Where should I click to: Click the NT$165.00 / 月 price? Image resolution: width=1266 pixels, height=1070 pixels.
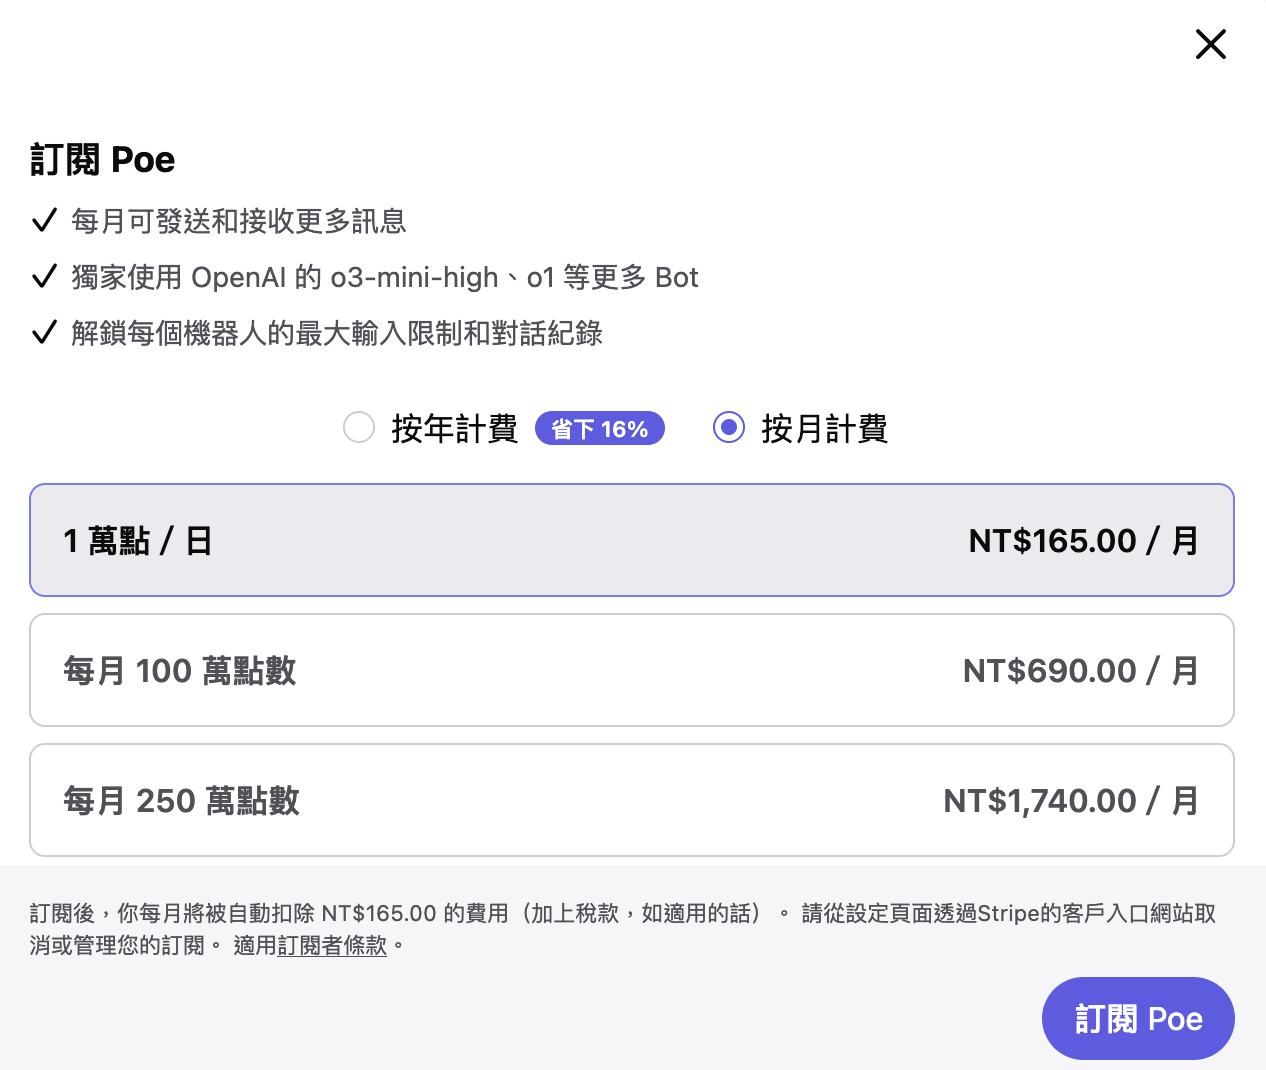pyautogui.click(x=1083, y=541)
